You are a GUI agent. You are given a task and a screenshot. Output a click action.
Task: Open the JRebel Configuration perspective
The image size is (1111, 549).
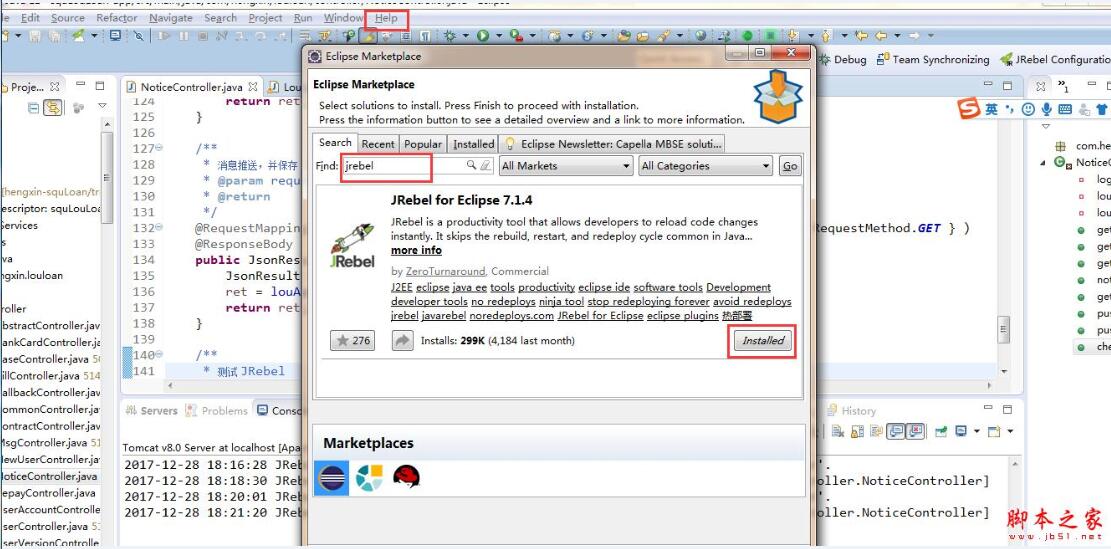point(1054,60)
